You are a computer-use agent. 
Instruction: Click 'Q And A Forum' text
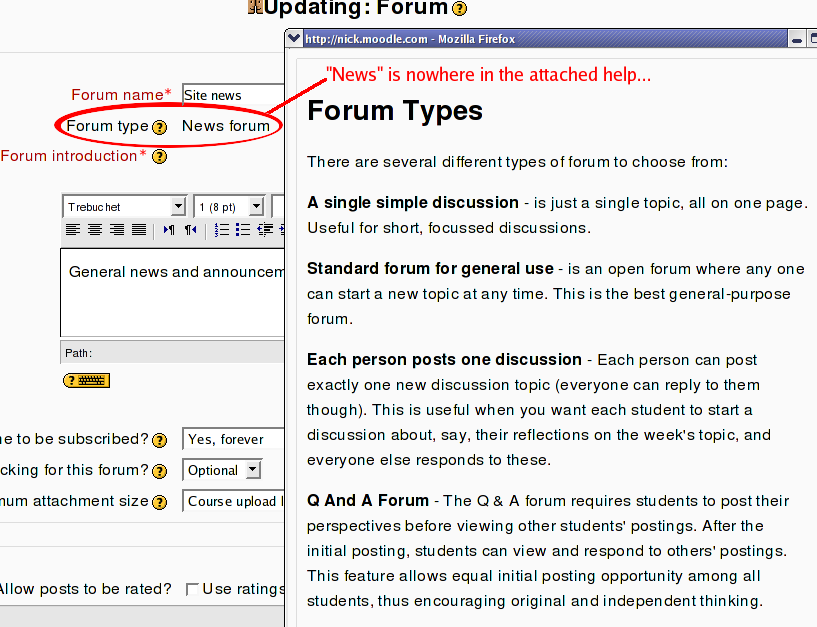point(367,500)
